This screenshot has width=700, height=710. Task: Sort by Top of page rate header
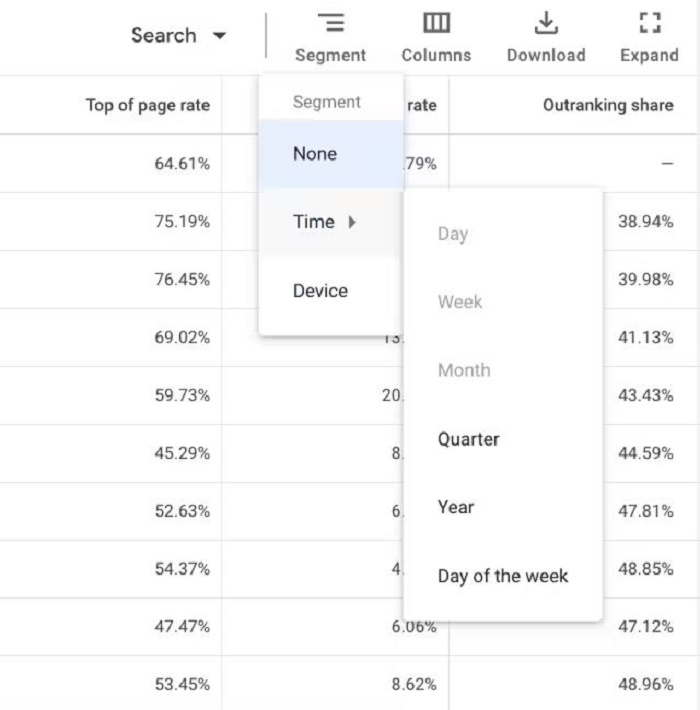[148, 105]
